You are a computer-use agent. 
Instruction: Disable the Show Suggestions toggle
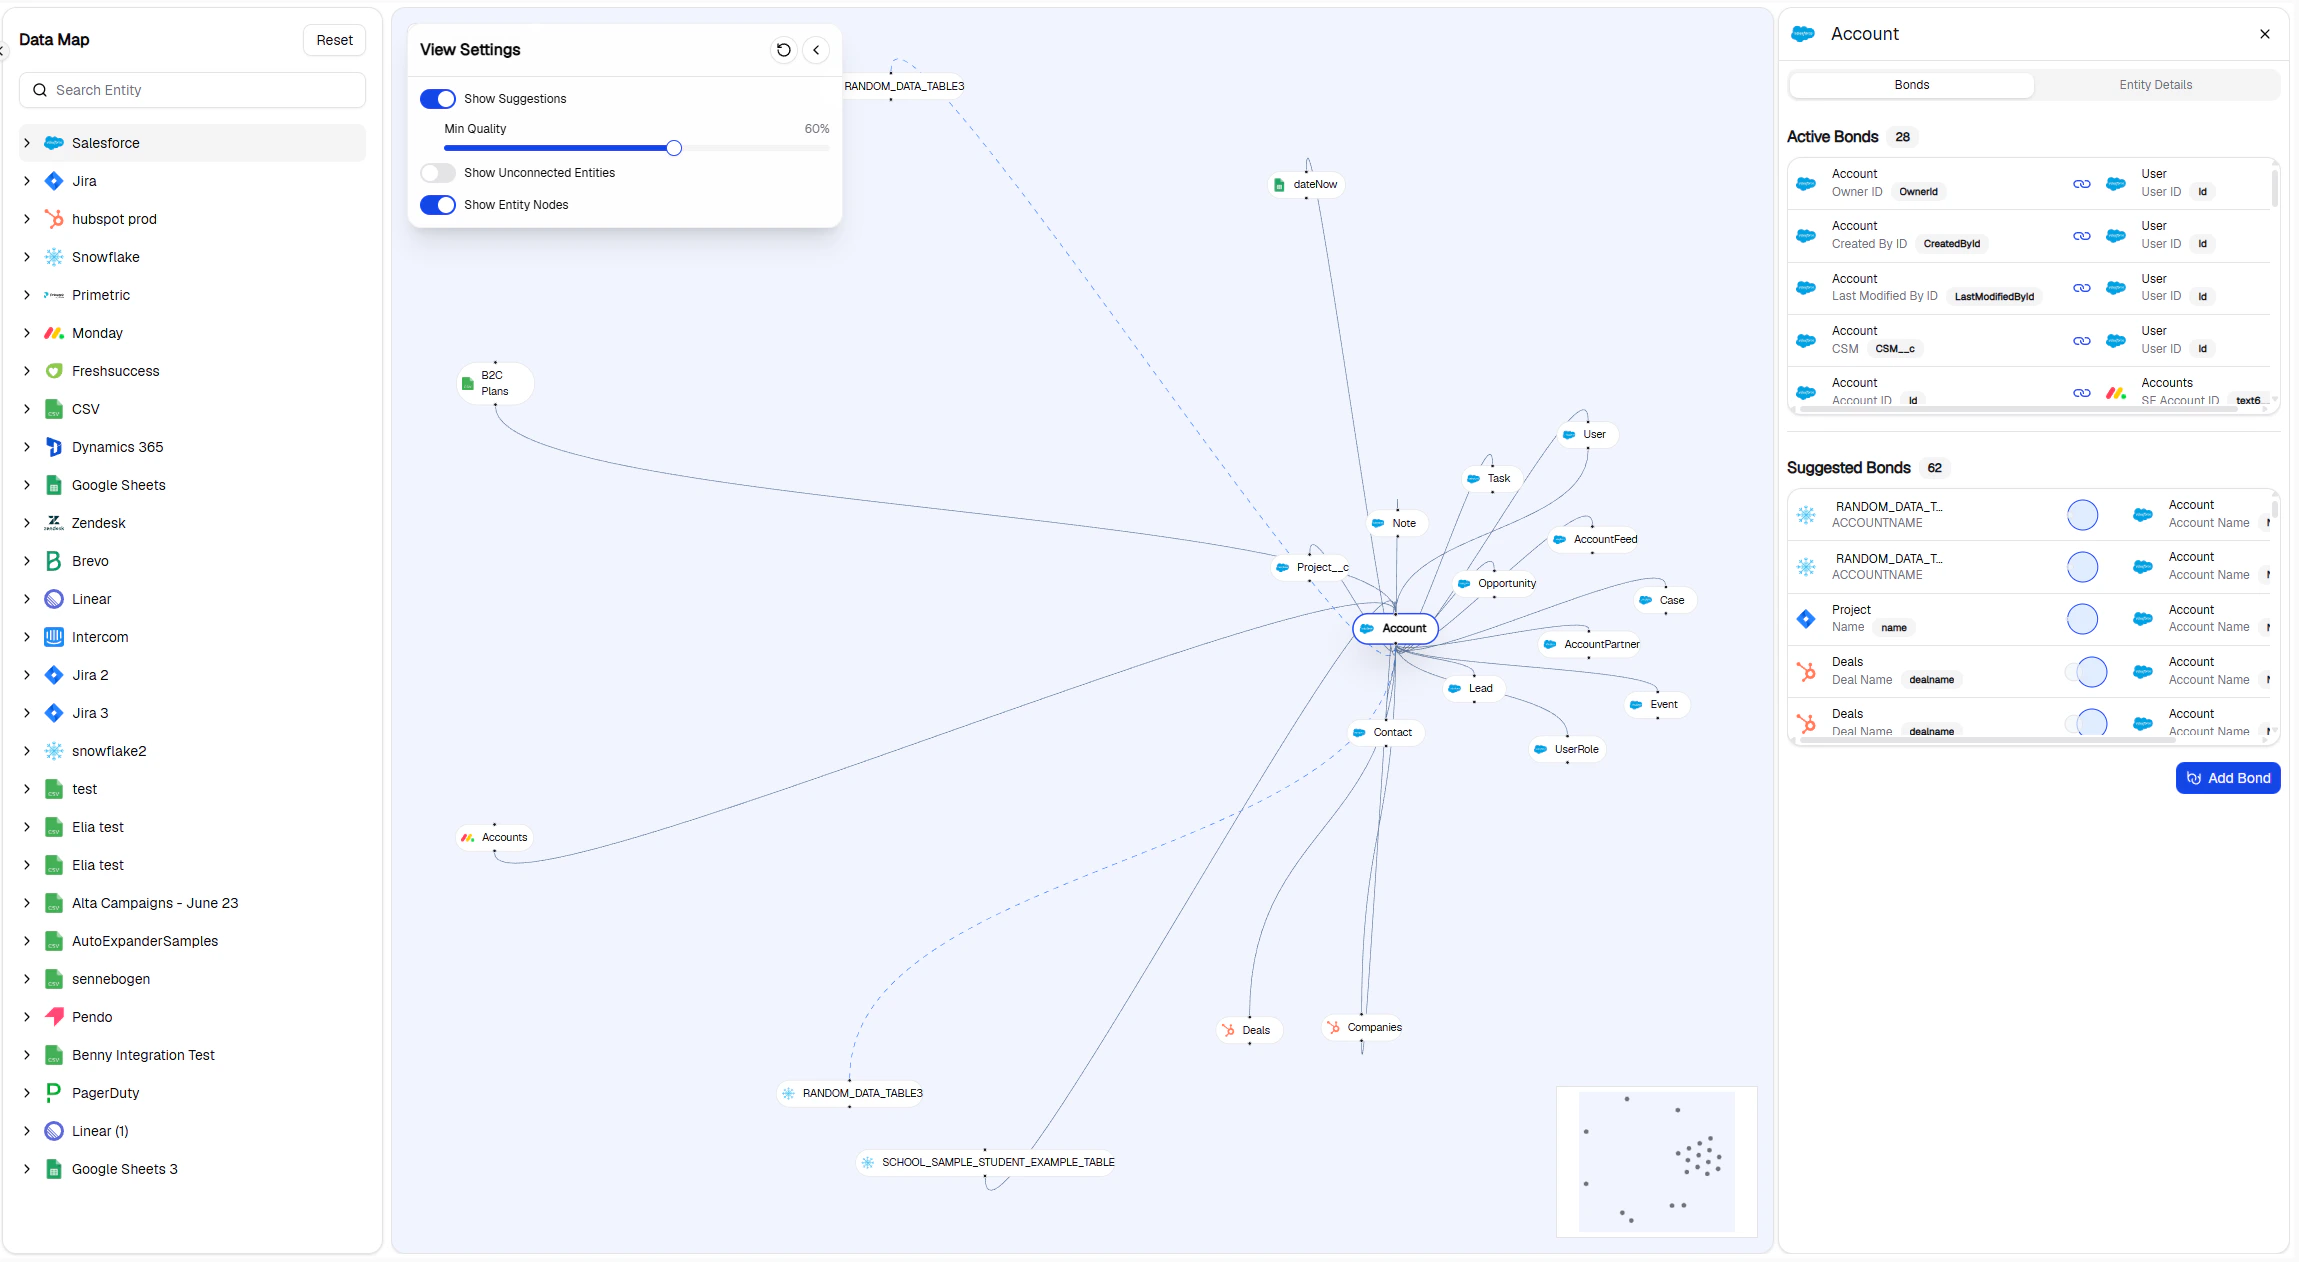tap(438, 99)
